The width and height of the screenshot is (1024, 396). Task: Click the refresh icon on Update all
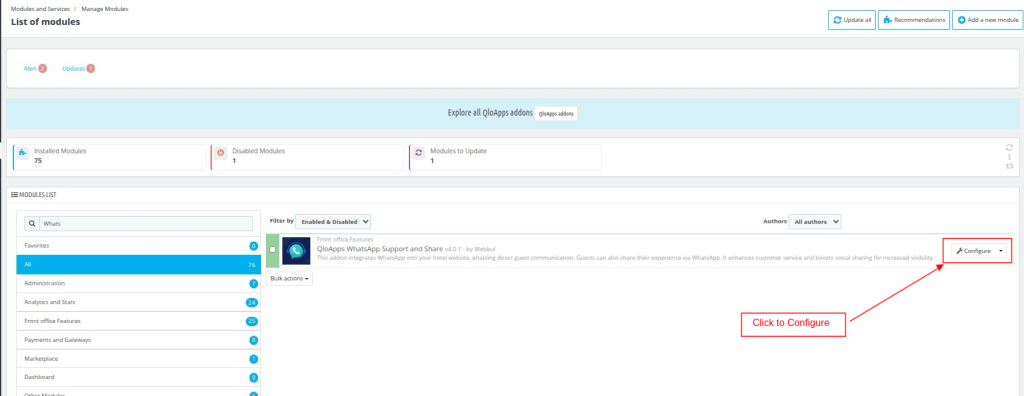point(837,20)
